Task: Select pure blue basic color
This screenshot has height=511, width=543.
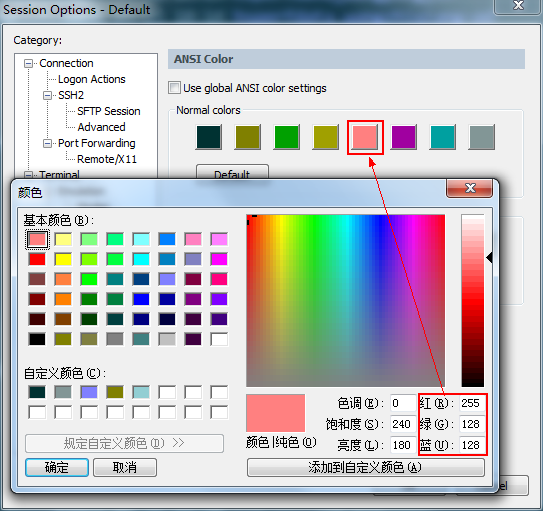Action: click(141, 299)
